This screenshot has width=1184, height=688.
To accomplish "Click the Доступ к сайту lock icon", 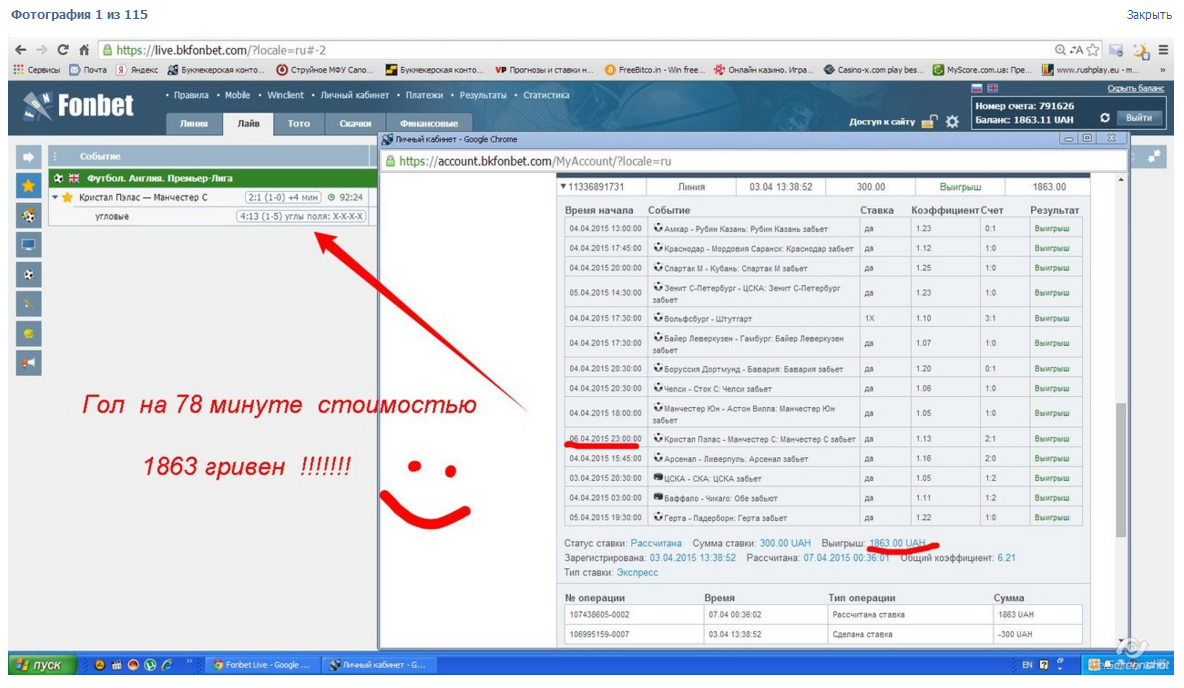I will 930,122.
